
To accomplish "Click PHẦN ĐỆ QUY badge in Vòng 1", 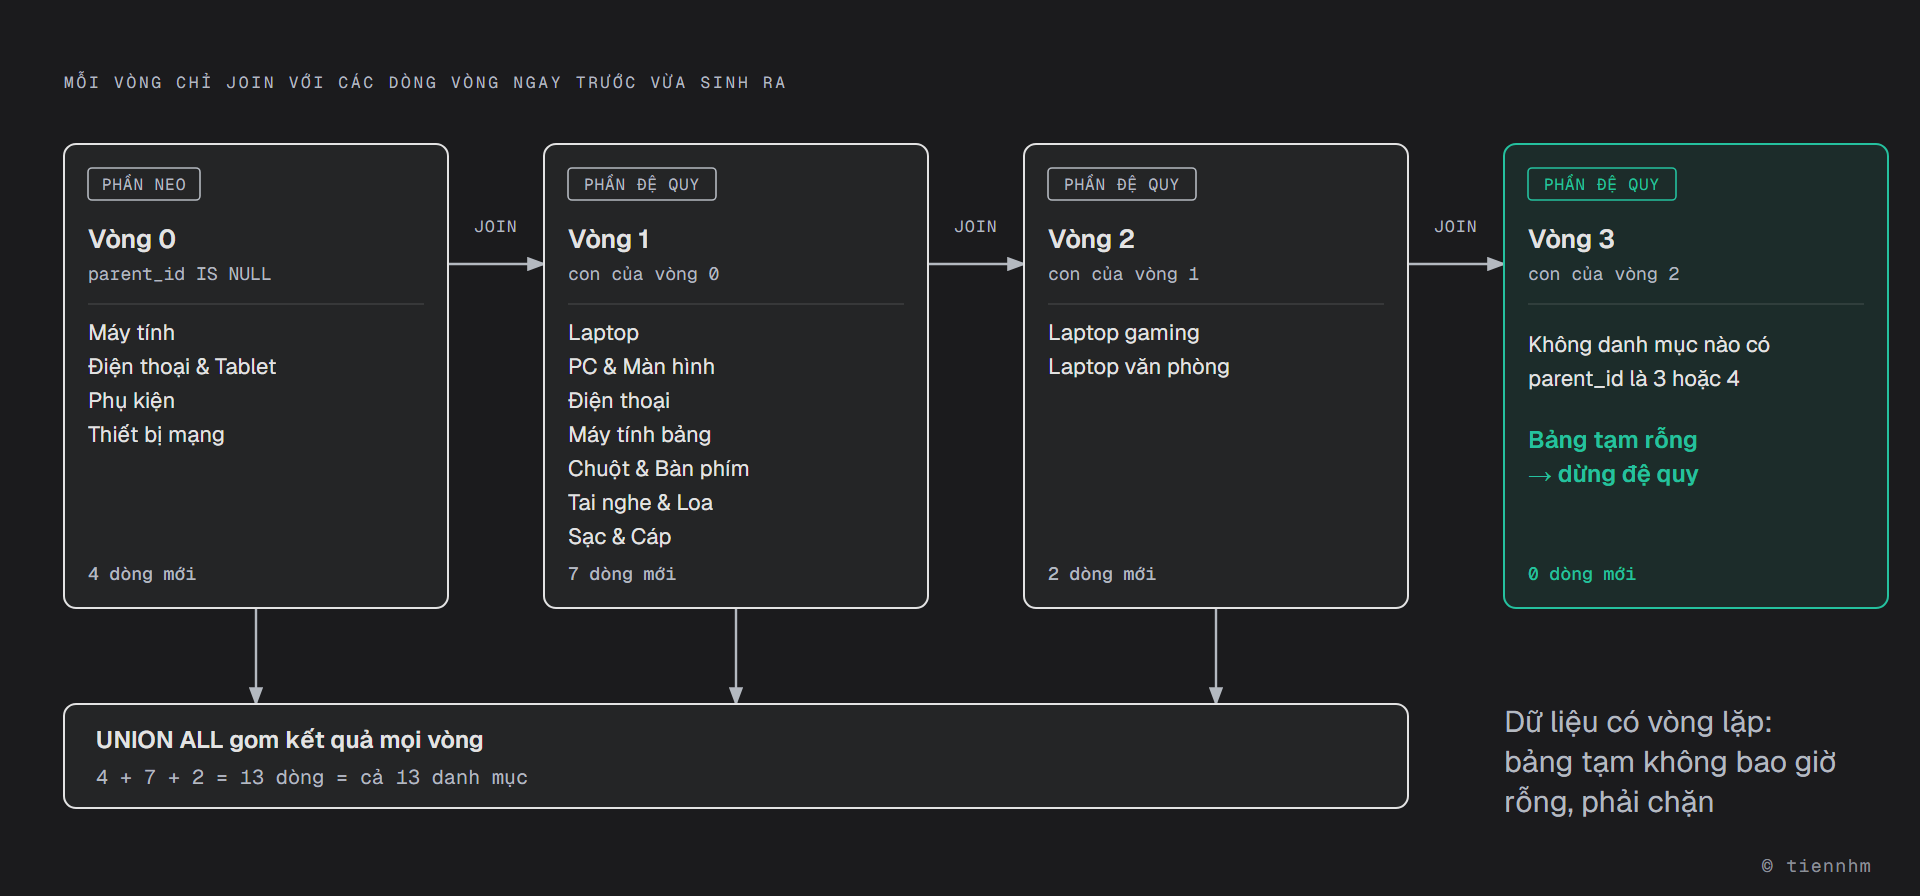I will (642, 184).
